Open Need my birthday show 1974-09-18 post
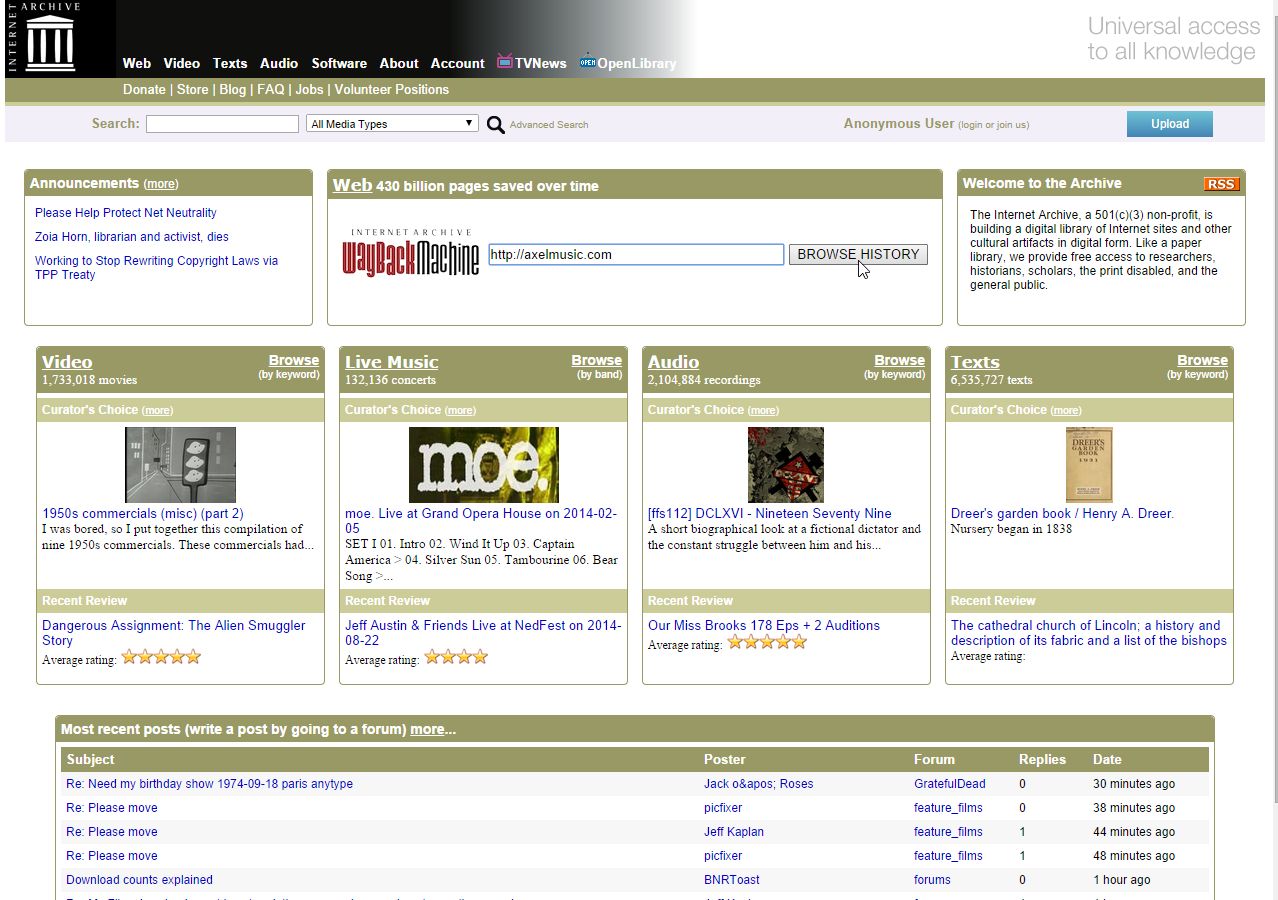Viewport: 1278px width, 900px height. (x=209, y=784)
